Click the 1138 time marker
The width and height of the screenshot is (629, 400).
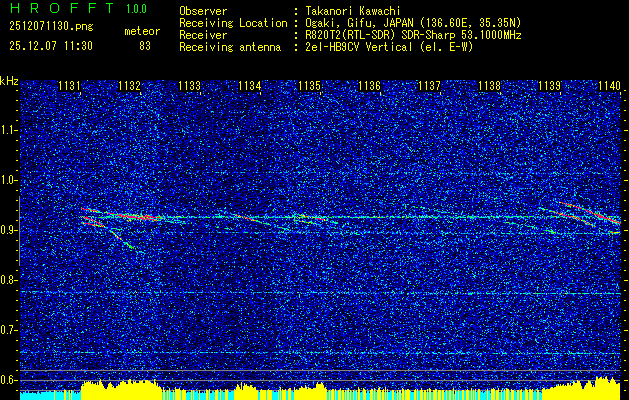tap(489, 85)
